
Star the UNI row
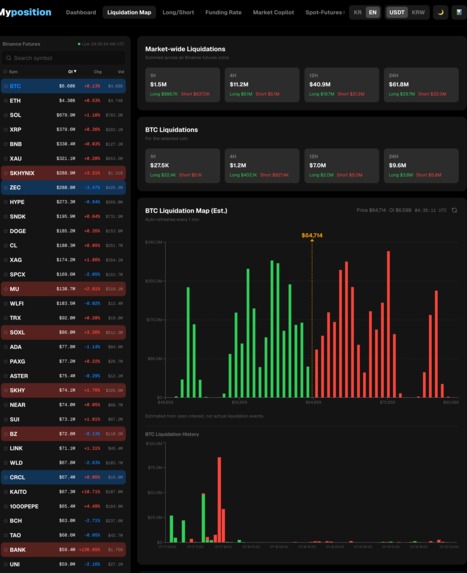5,564
